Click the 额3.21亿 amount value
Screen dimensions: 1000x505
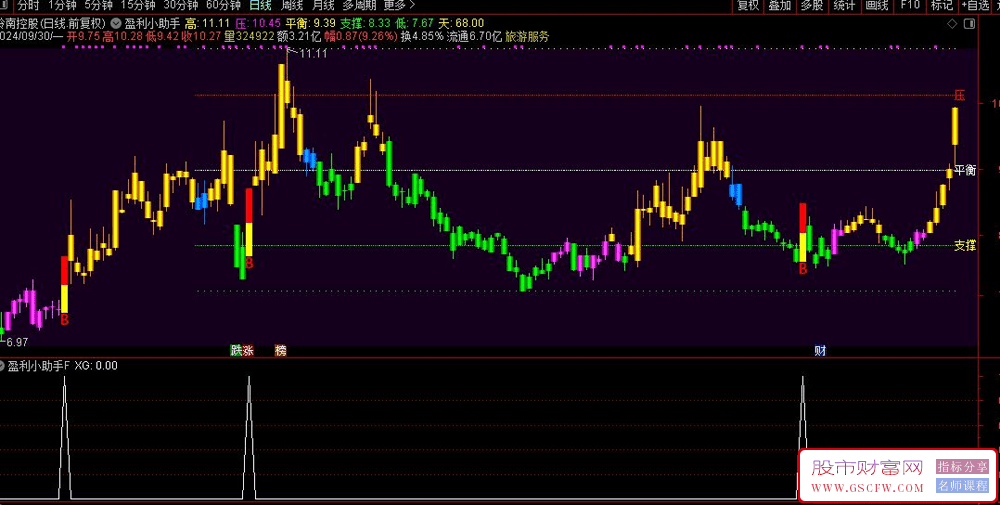(299, 37)
